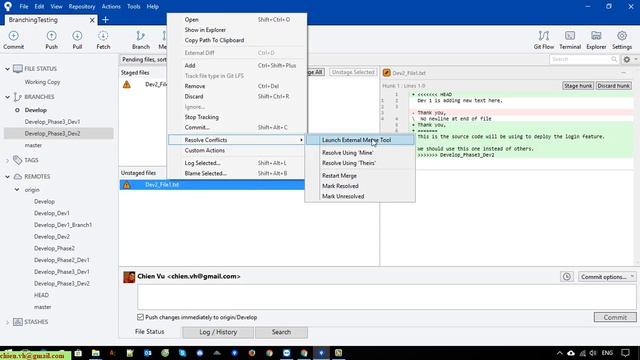Click the Chien Vu avatar image
The image size is (640, 360).
(129, 277)
